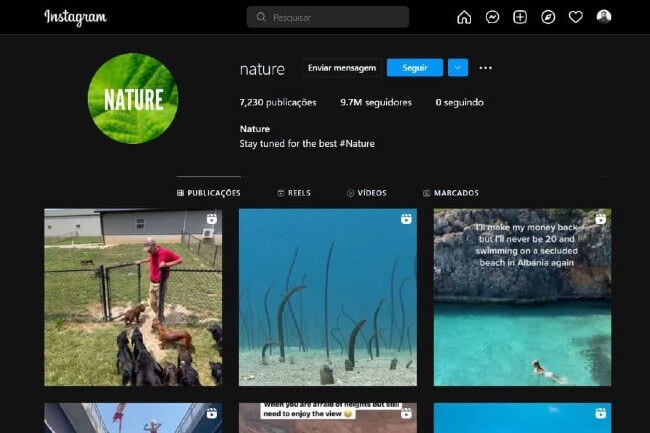Viewport: 650px width, 433px height.
Task: Click reel icon on Albania post
Action: pos(601,219)
